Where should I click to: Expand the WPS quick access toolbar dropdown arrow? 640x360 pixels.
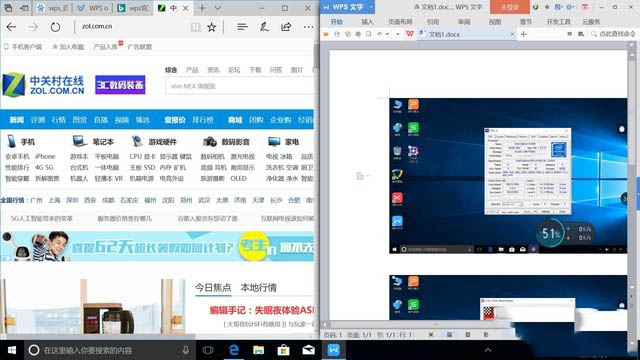[x=398, y=35]
